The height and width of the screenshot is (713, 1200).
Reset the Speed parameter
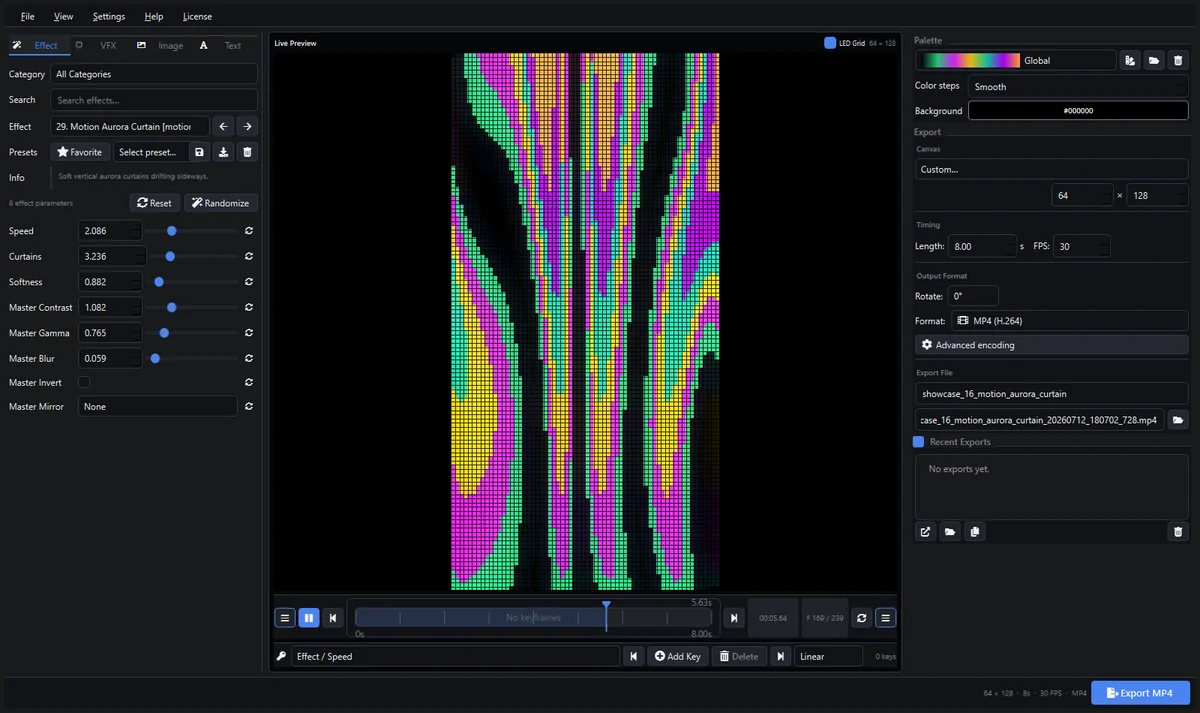click(x=248, y=231)
